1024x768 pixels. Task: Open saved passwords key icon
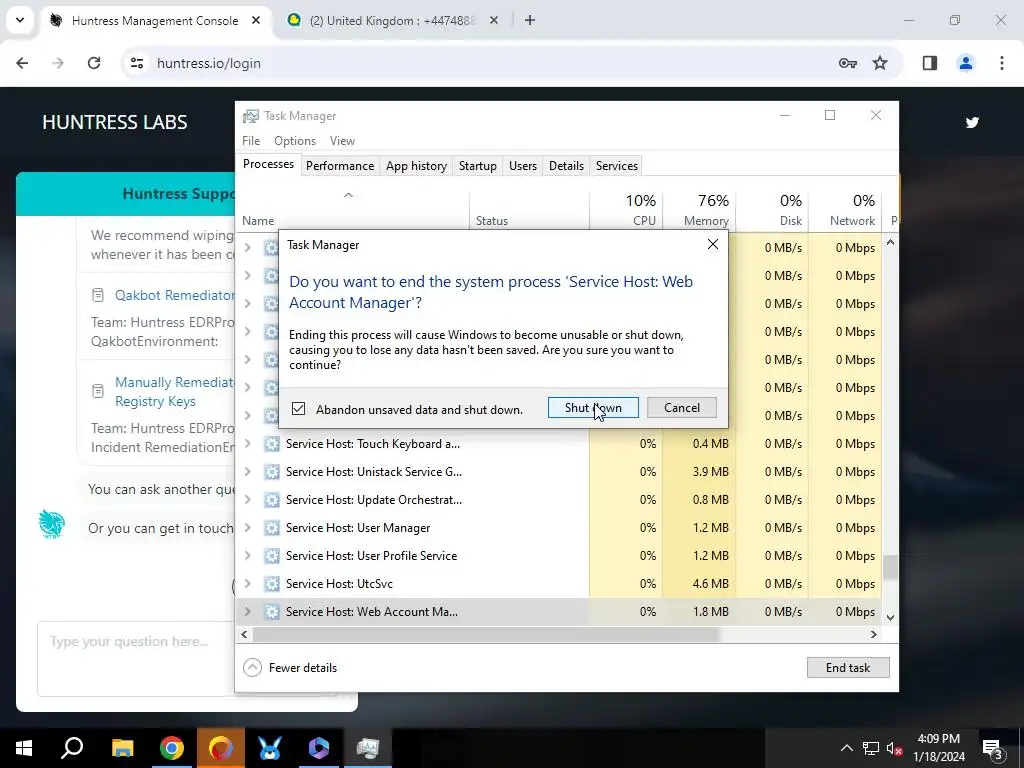point(848,63)
